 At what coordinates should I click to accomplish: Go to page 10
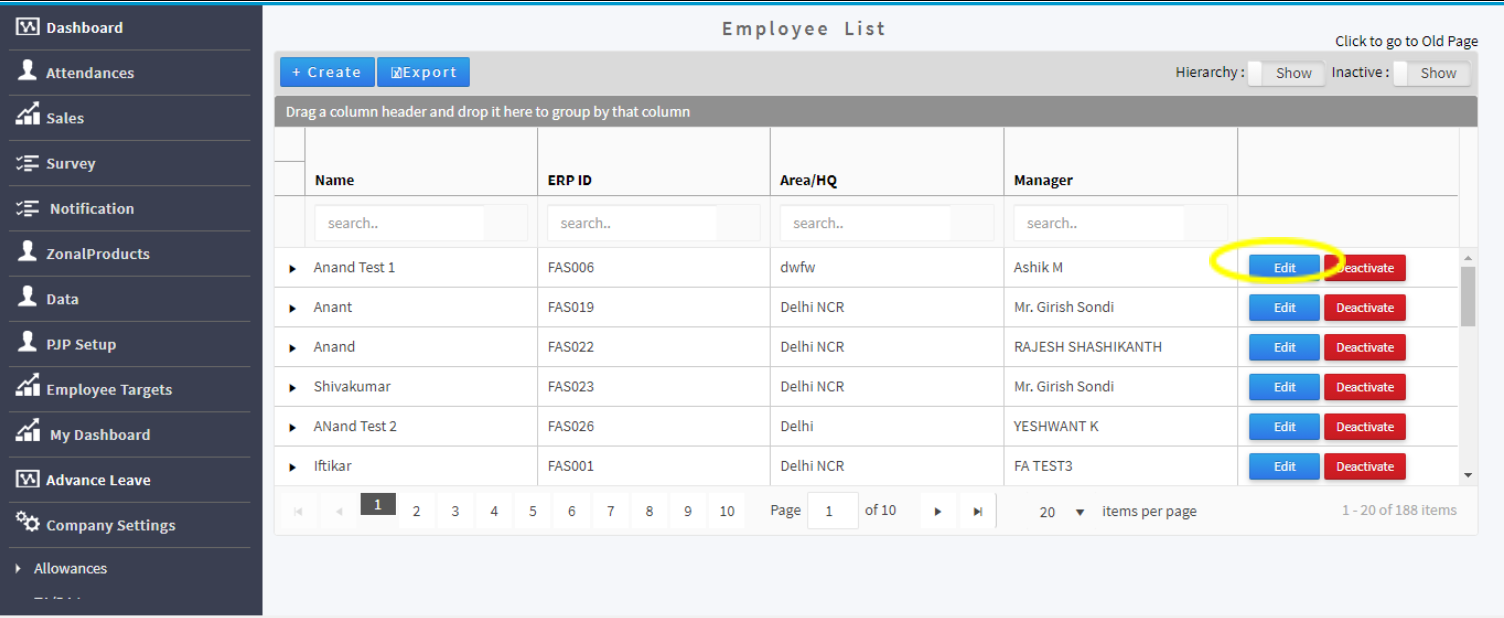(x=727, y=511)
